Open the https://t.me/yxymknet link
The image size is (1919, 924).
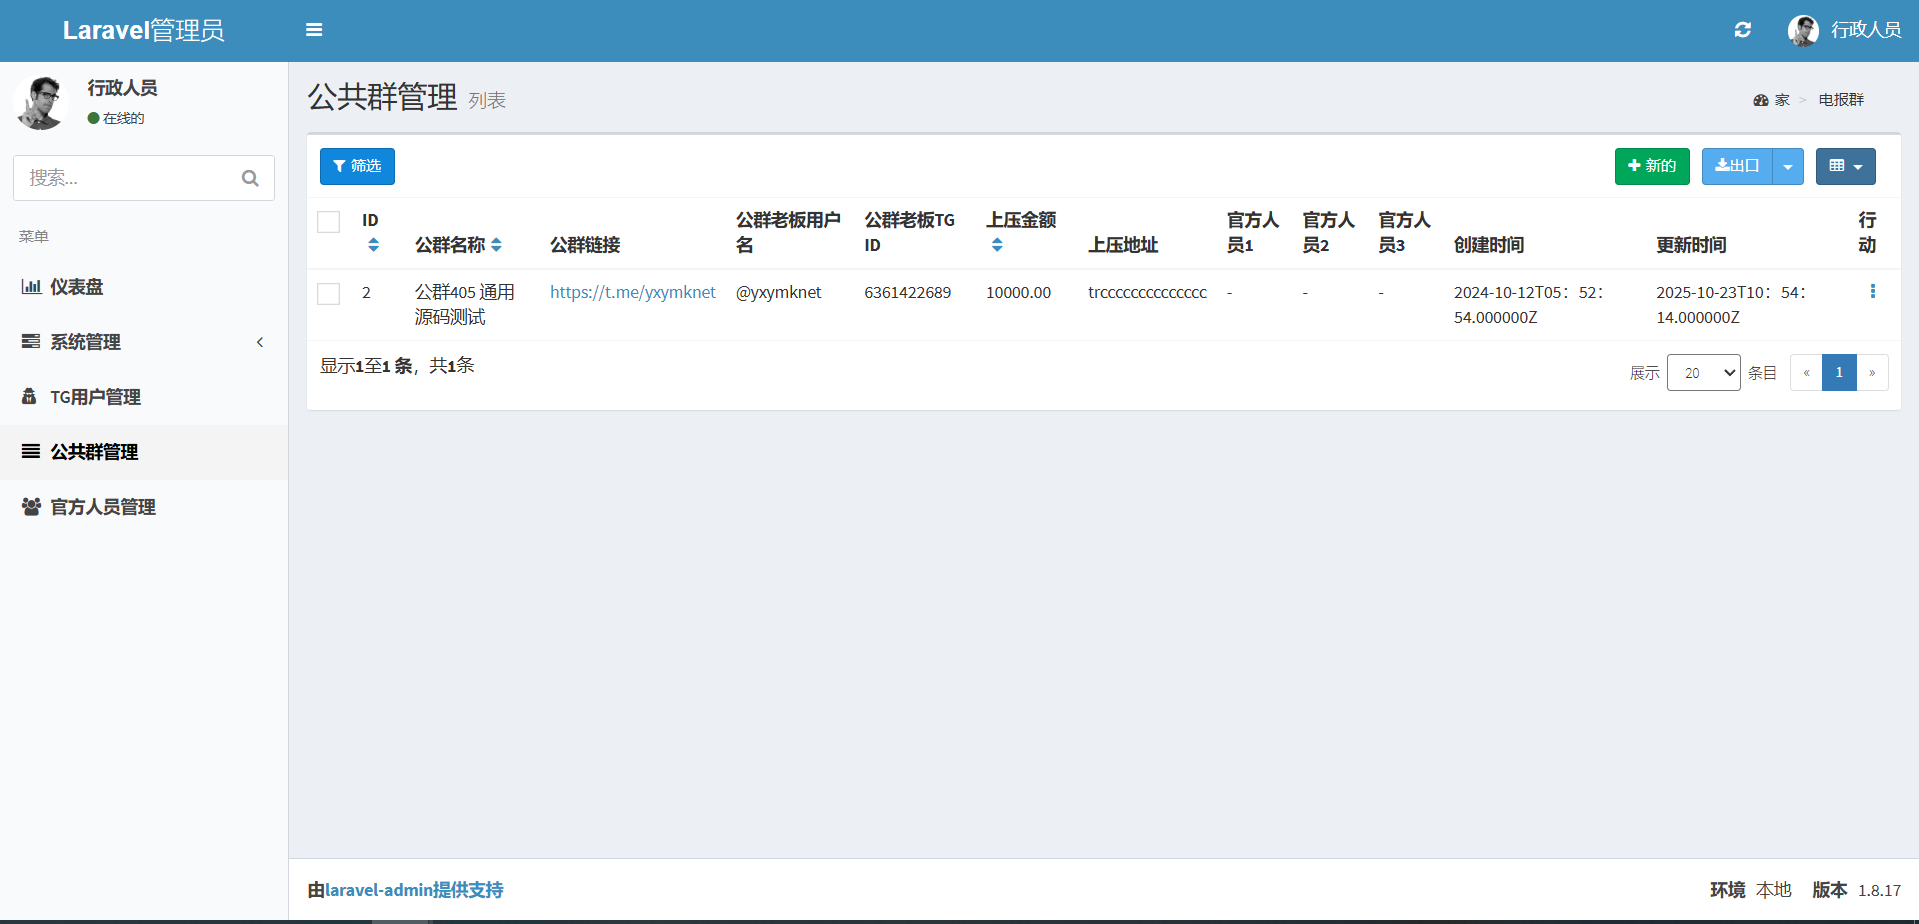click(632, 292)
